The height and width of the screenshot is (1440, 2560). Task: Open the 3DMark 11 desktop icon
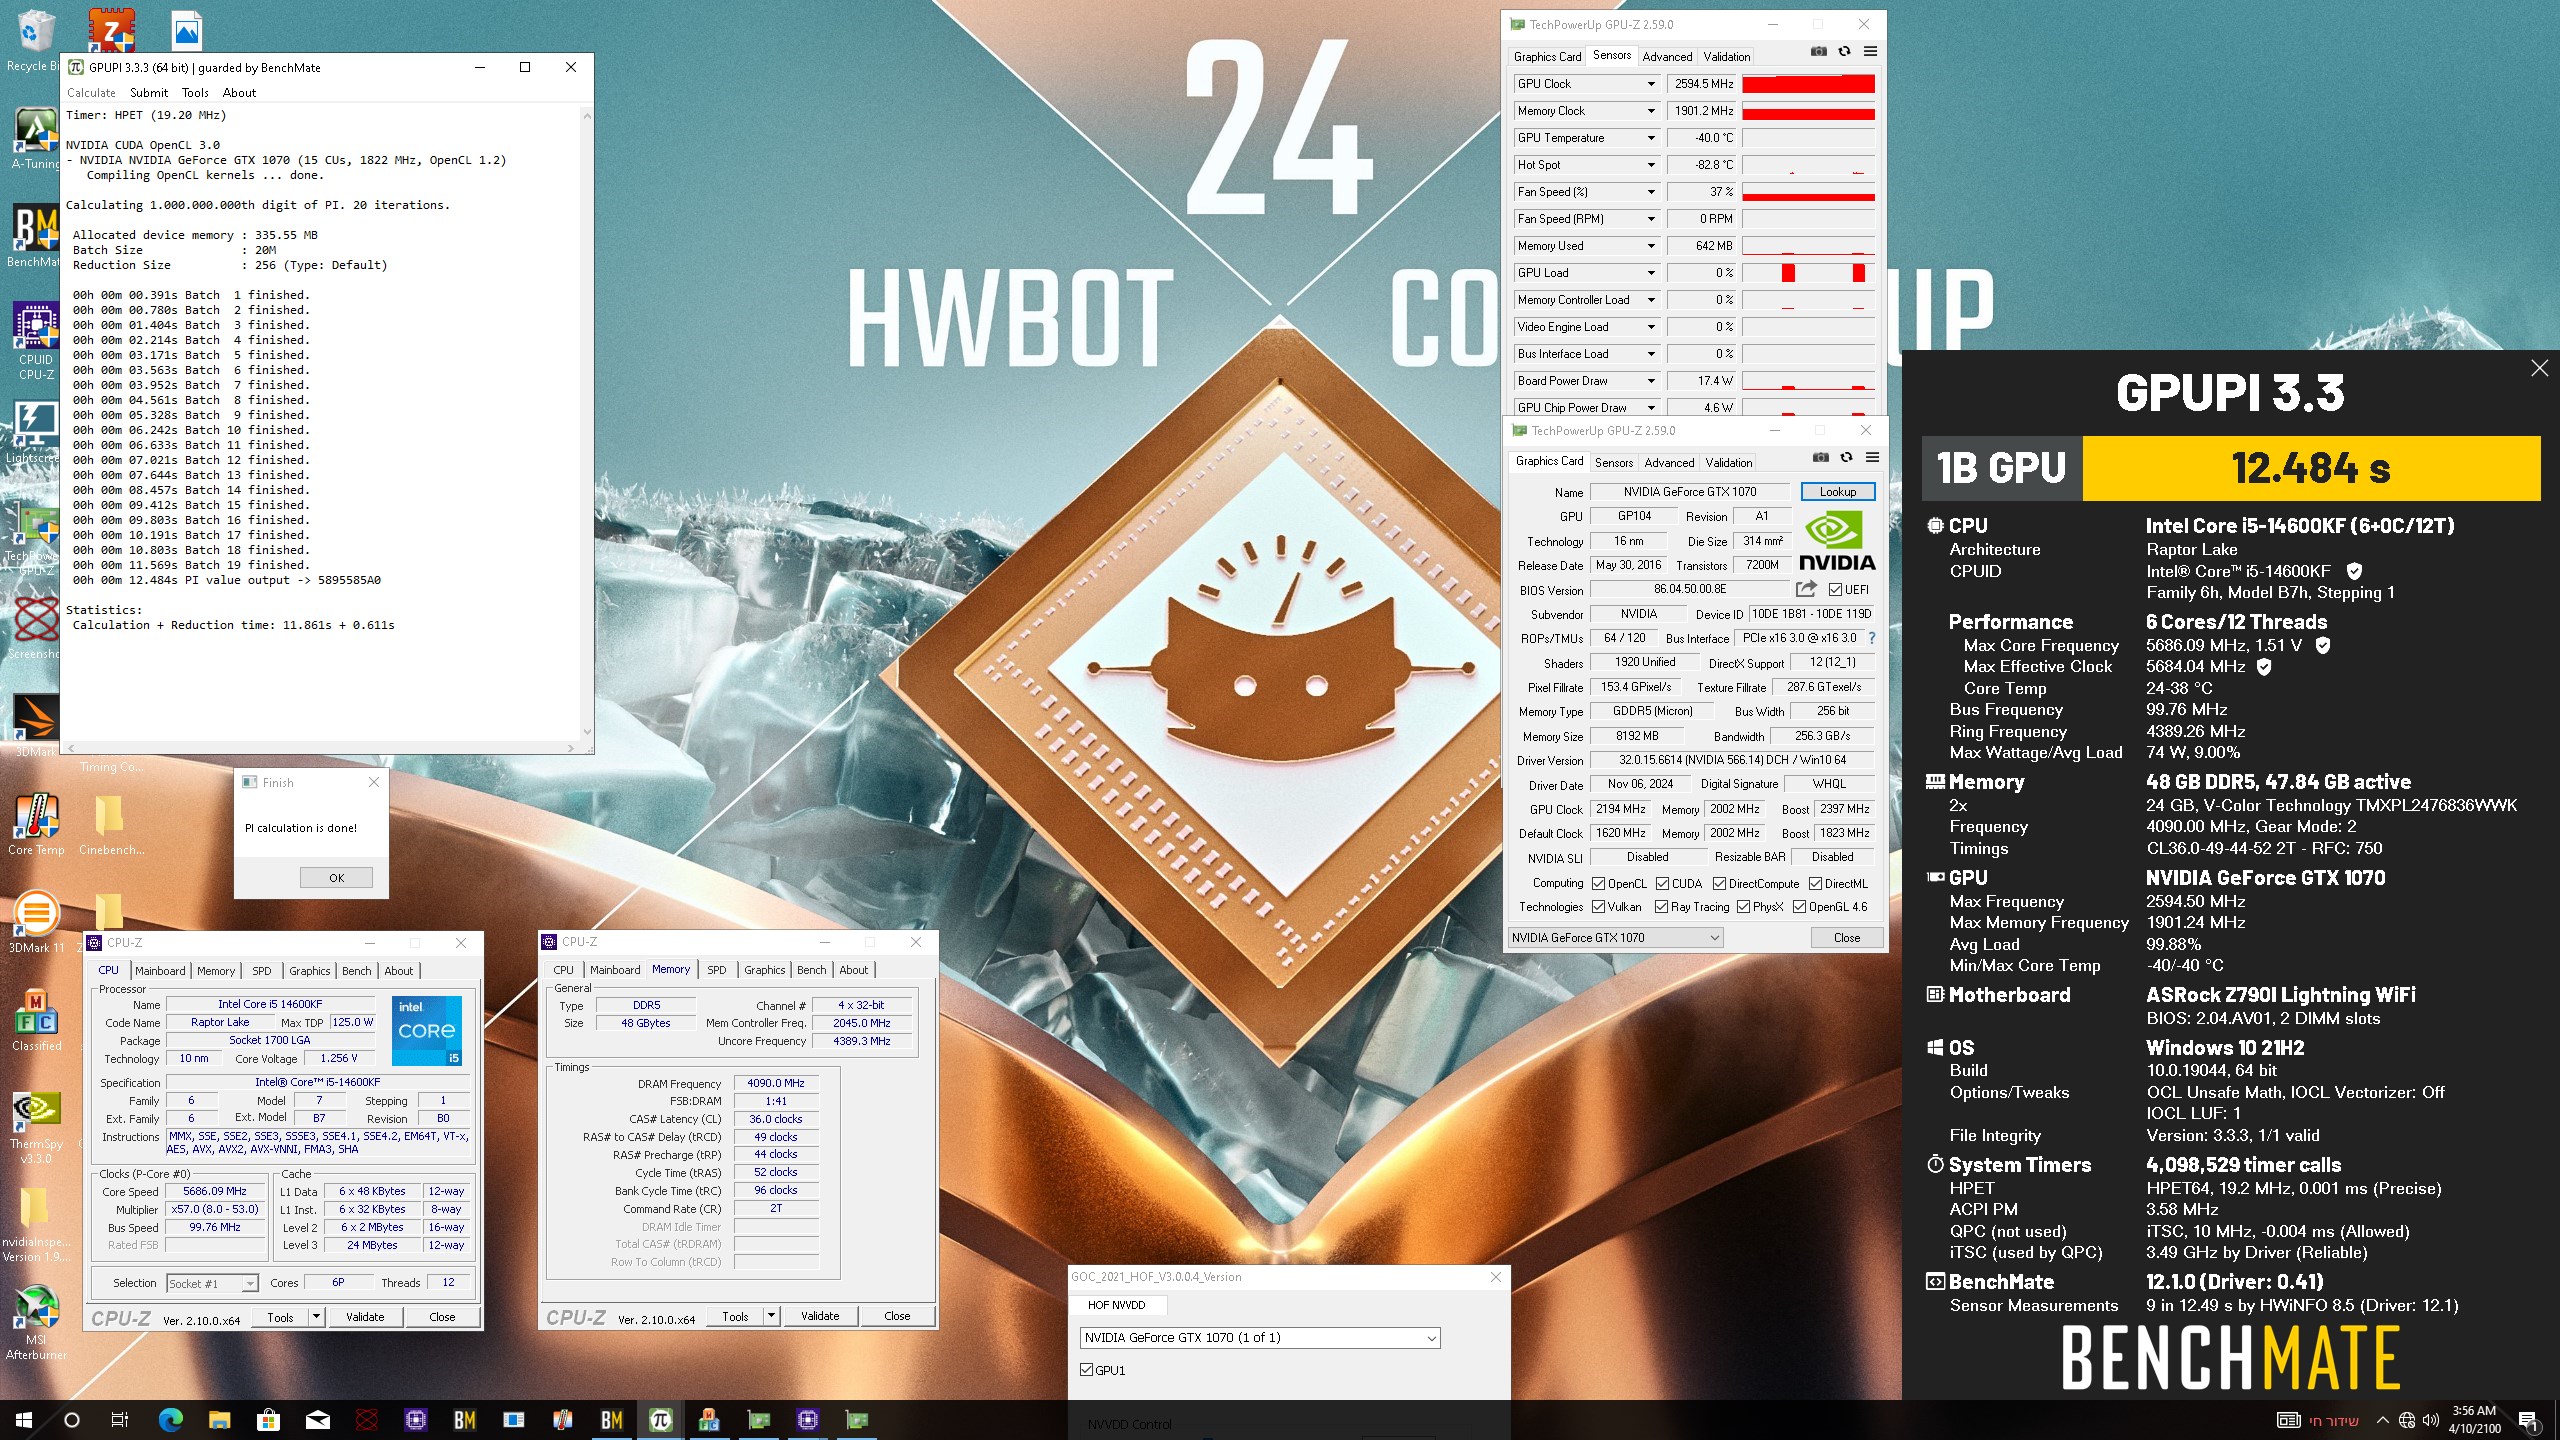click(x=36, y=922)
